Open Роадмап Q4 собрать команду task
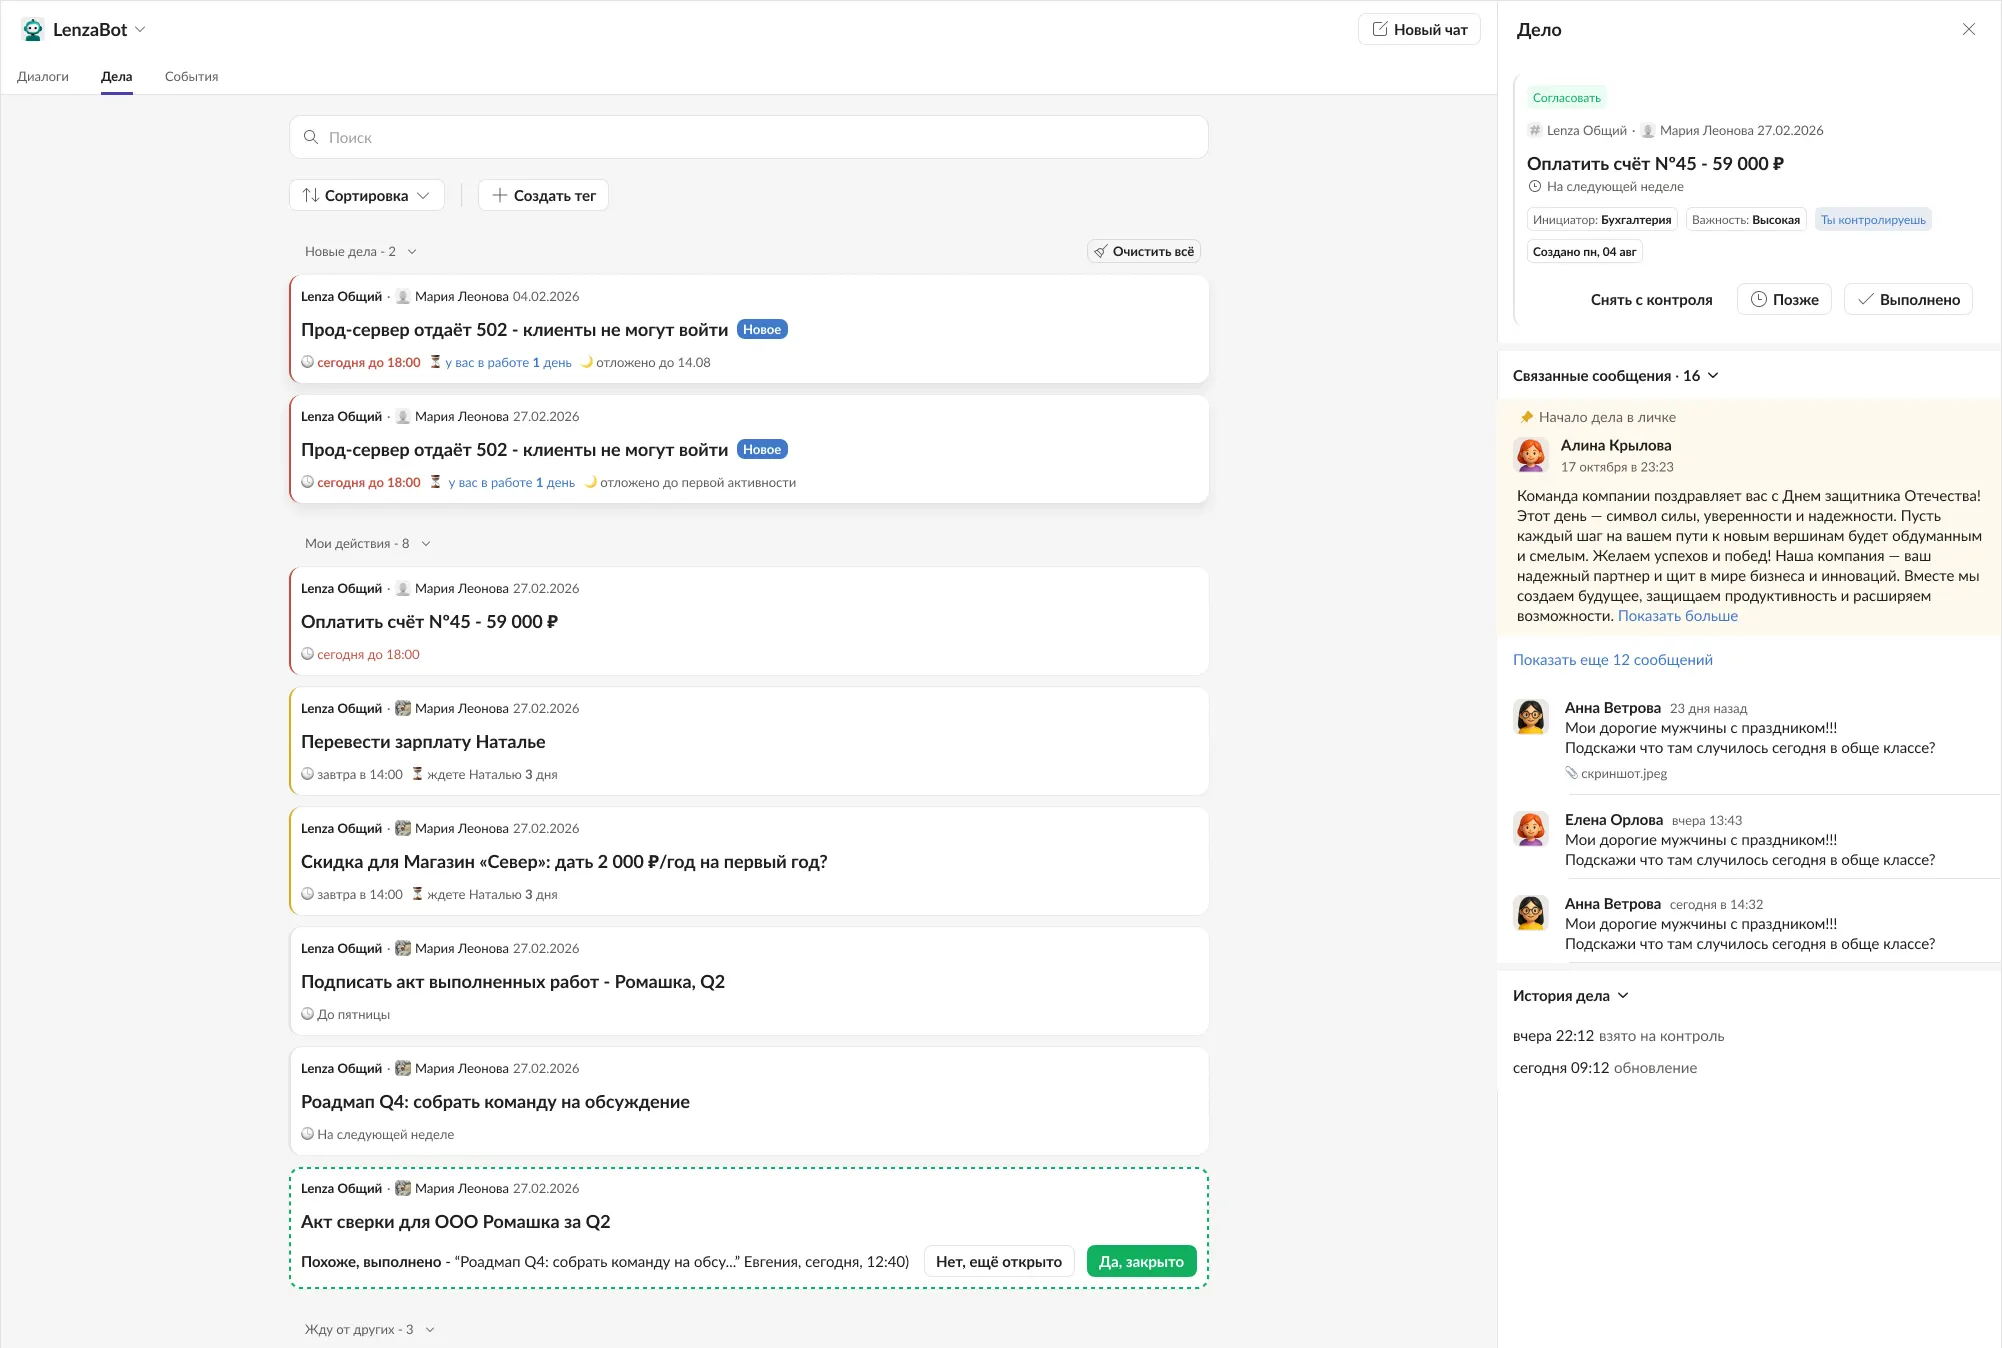The height and width of the screenshot is (1348, 2002). (749, 1101)
